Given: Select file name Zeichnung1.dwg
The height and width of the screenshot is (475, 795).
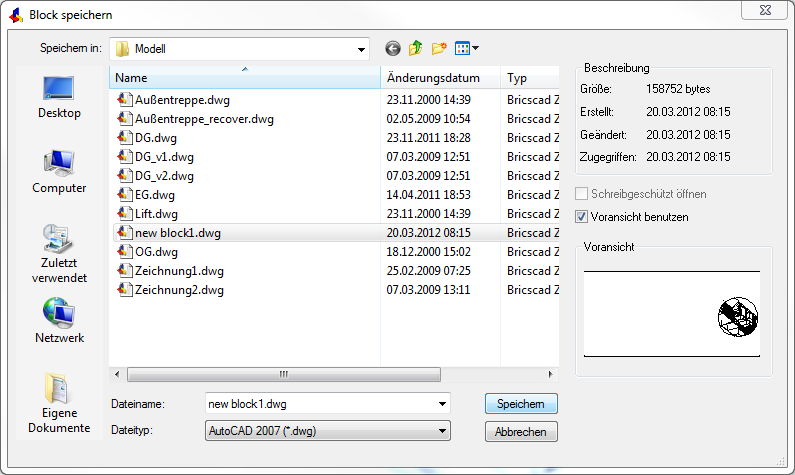Looking at the screenshot, I should [x=179, y=271].
